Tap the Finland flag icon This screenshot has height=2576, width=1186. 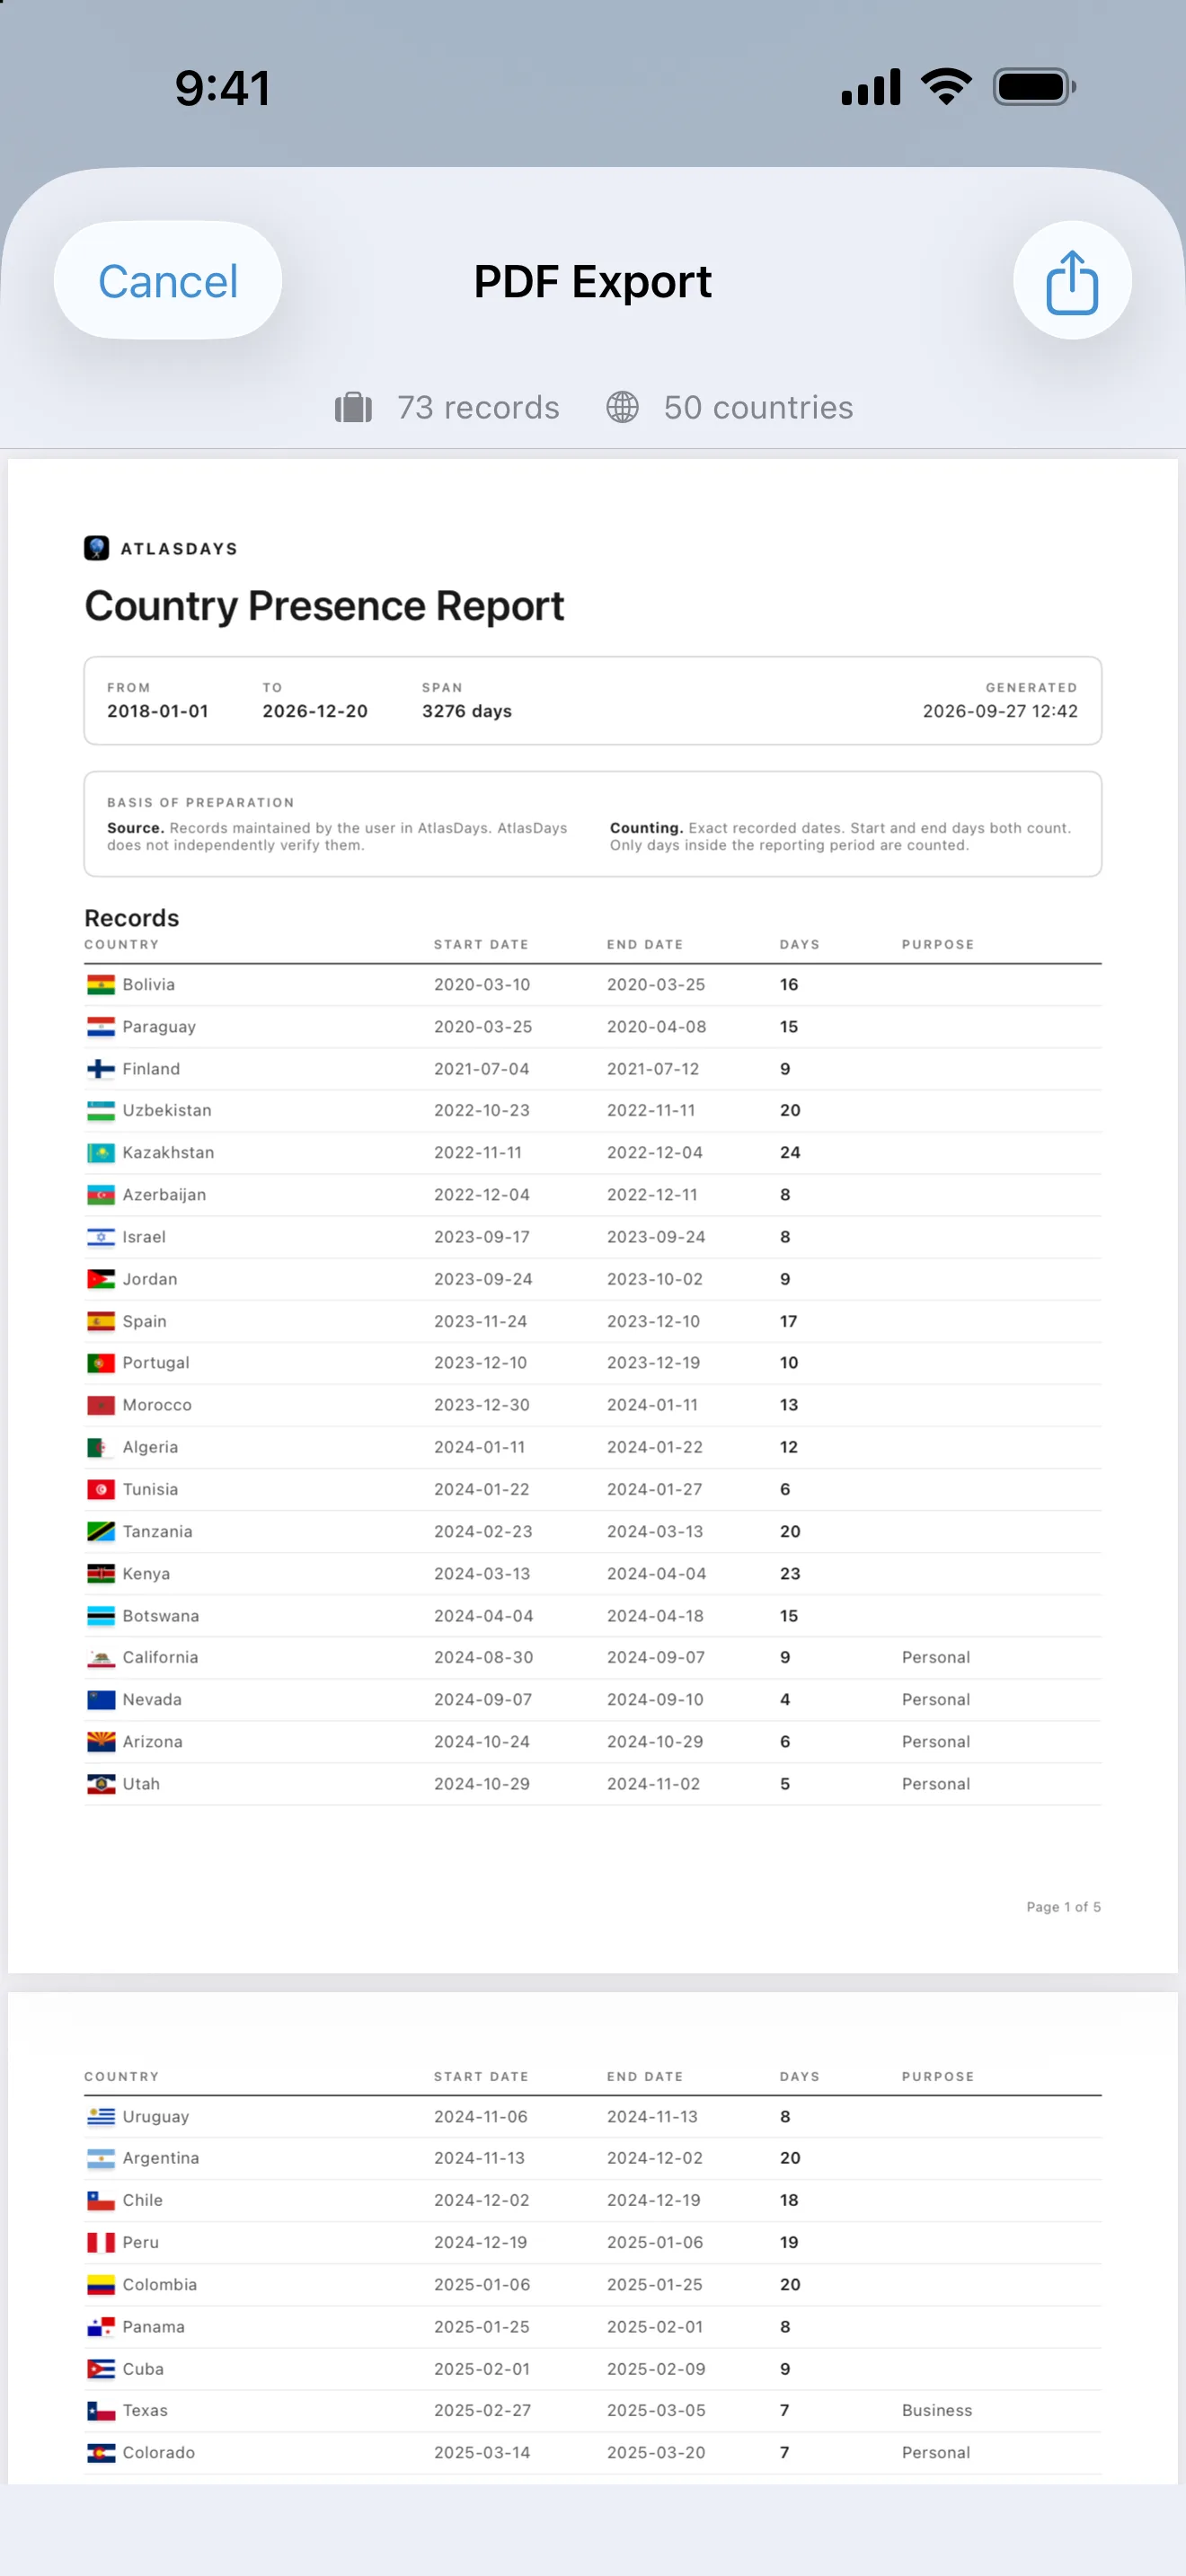[x=101, y=1069]
